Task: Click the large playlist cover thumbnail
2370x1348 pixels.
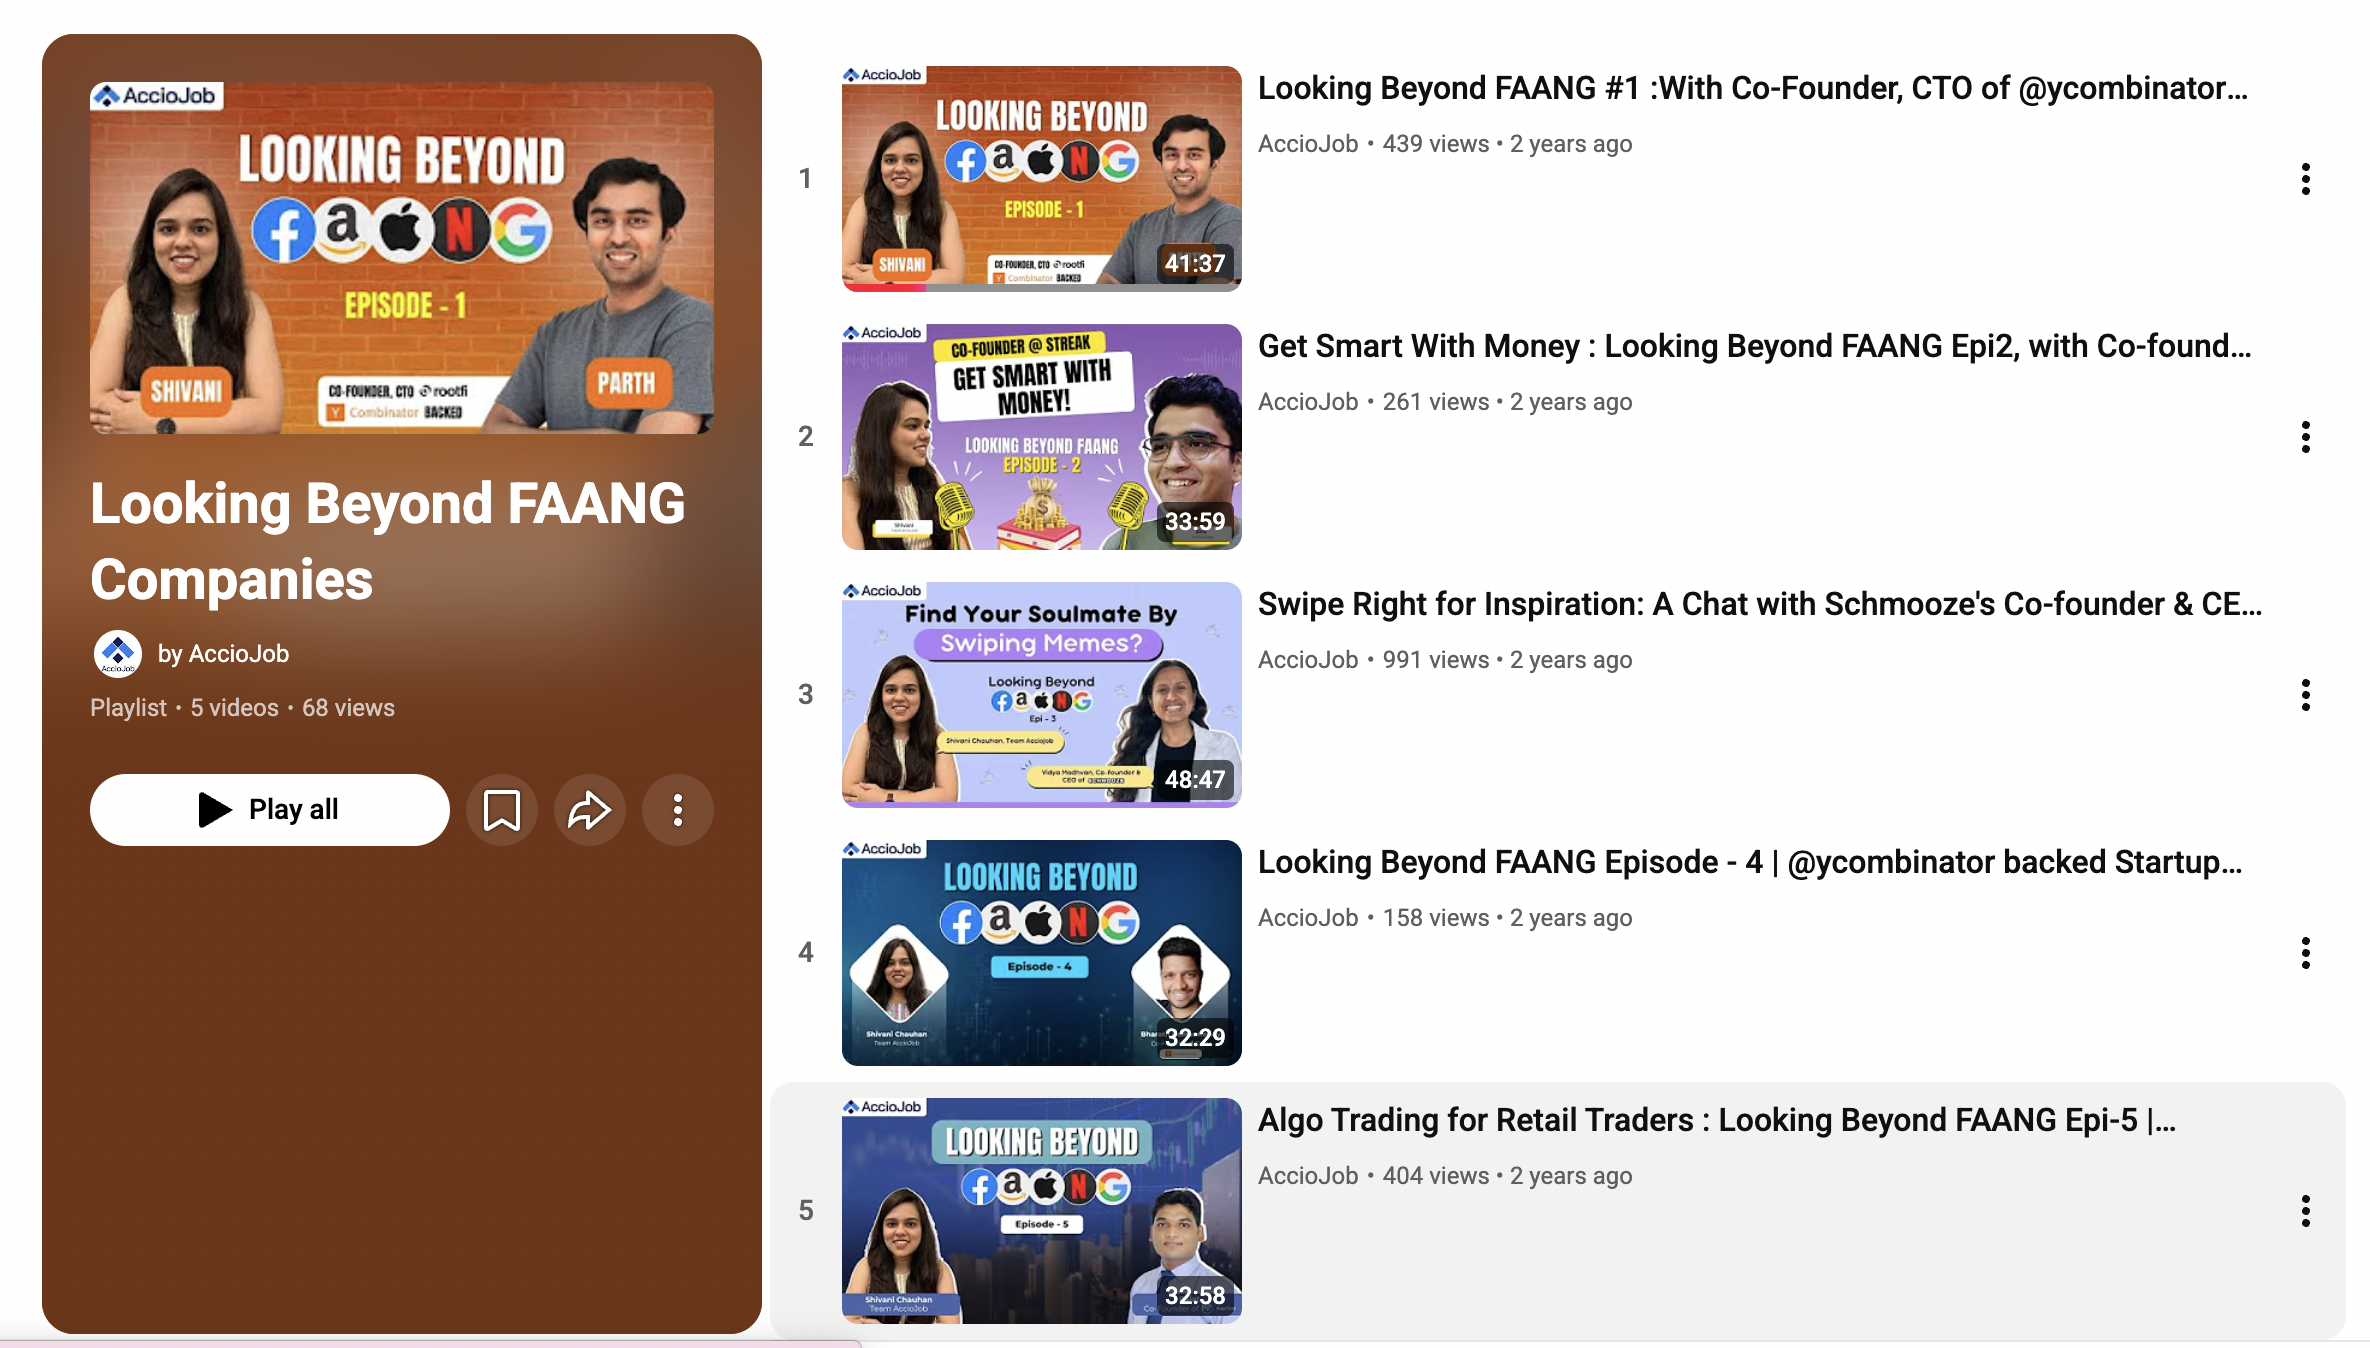Action: point(402,258)
